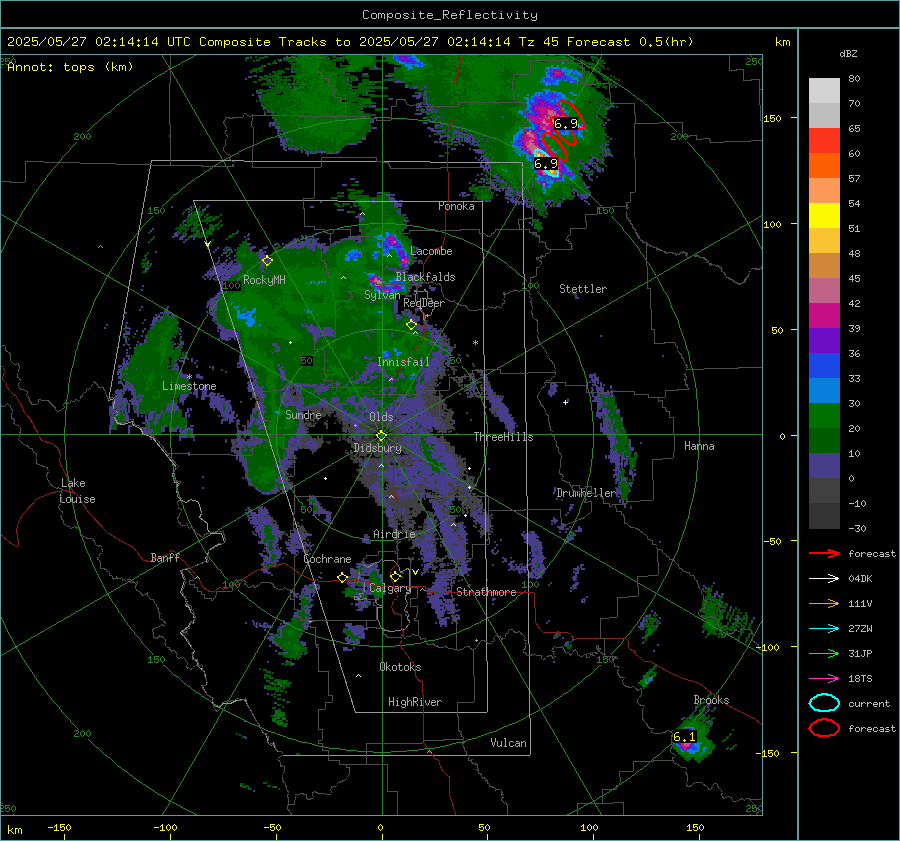Click the 6.1 storm top label near Brooks

tap(684, 736)
